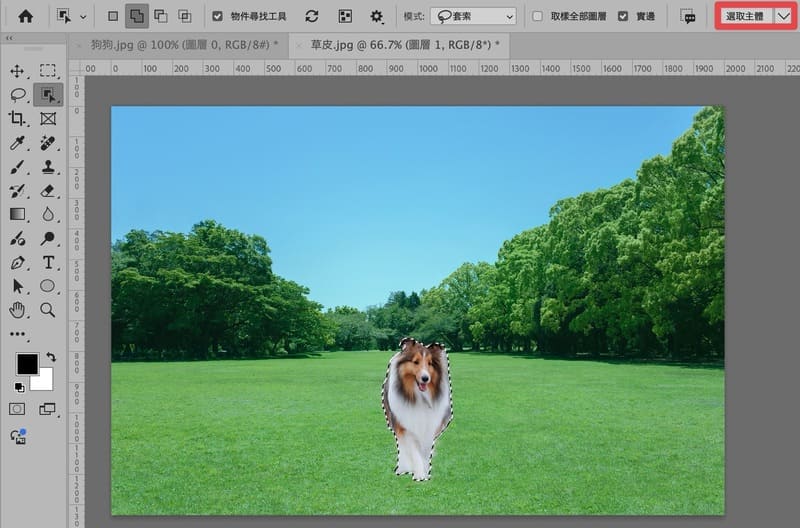Viewport: 800px width, 528px height.
Task: Select the History Brush tool
Action: pyautogui.click(x=17, y=191)
